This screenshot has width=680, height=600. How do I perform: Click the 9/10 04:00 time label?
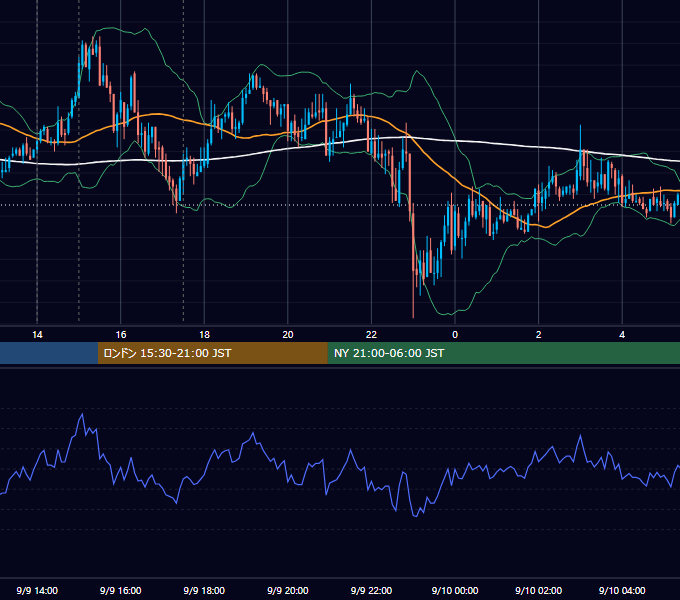click(622, 590)
